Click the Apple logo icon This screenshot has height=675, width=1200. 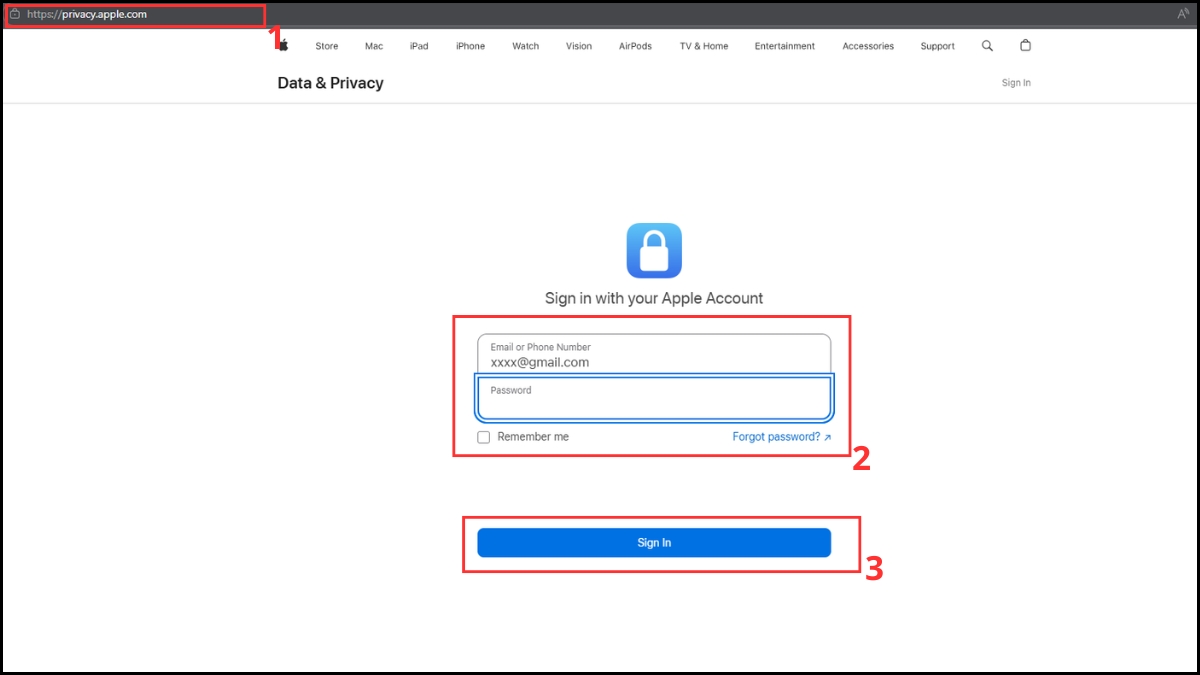point(284,45)
